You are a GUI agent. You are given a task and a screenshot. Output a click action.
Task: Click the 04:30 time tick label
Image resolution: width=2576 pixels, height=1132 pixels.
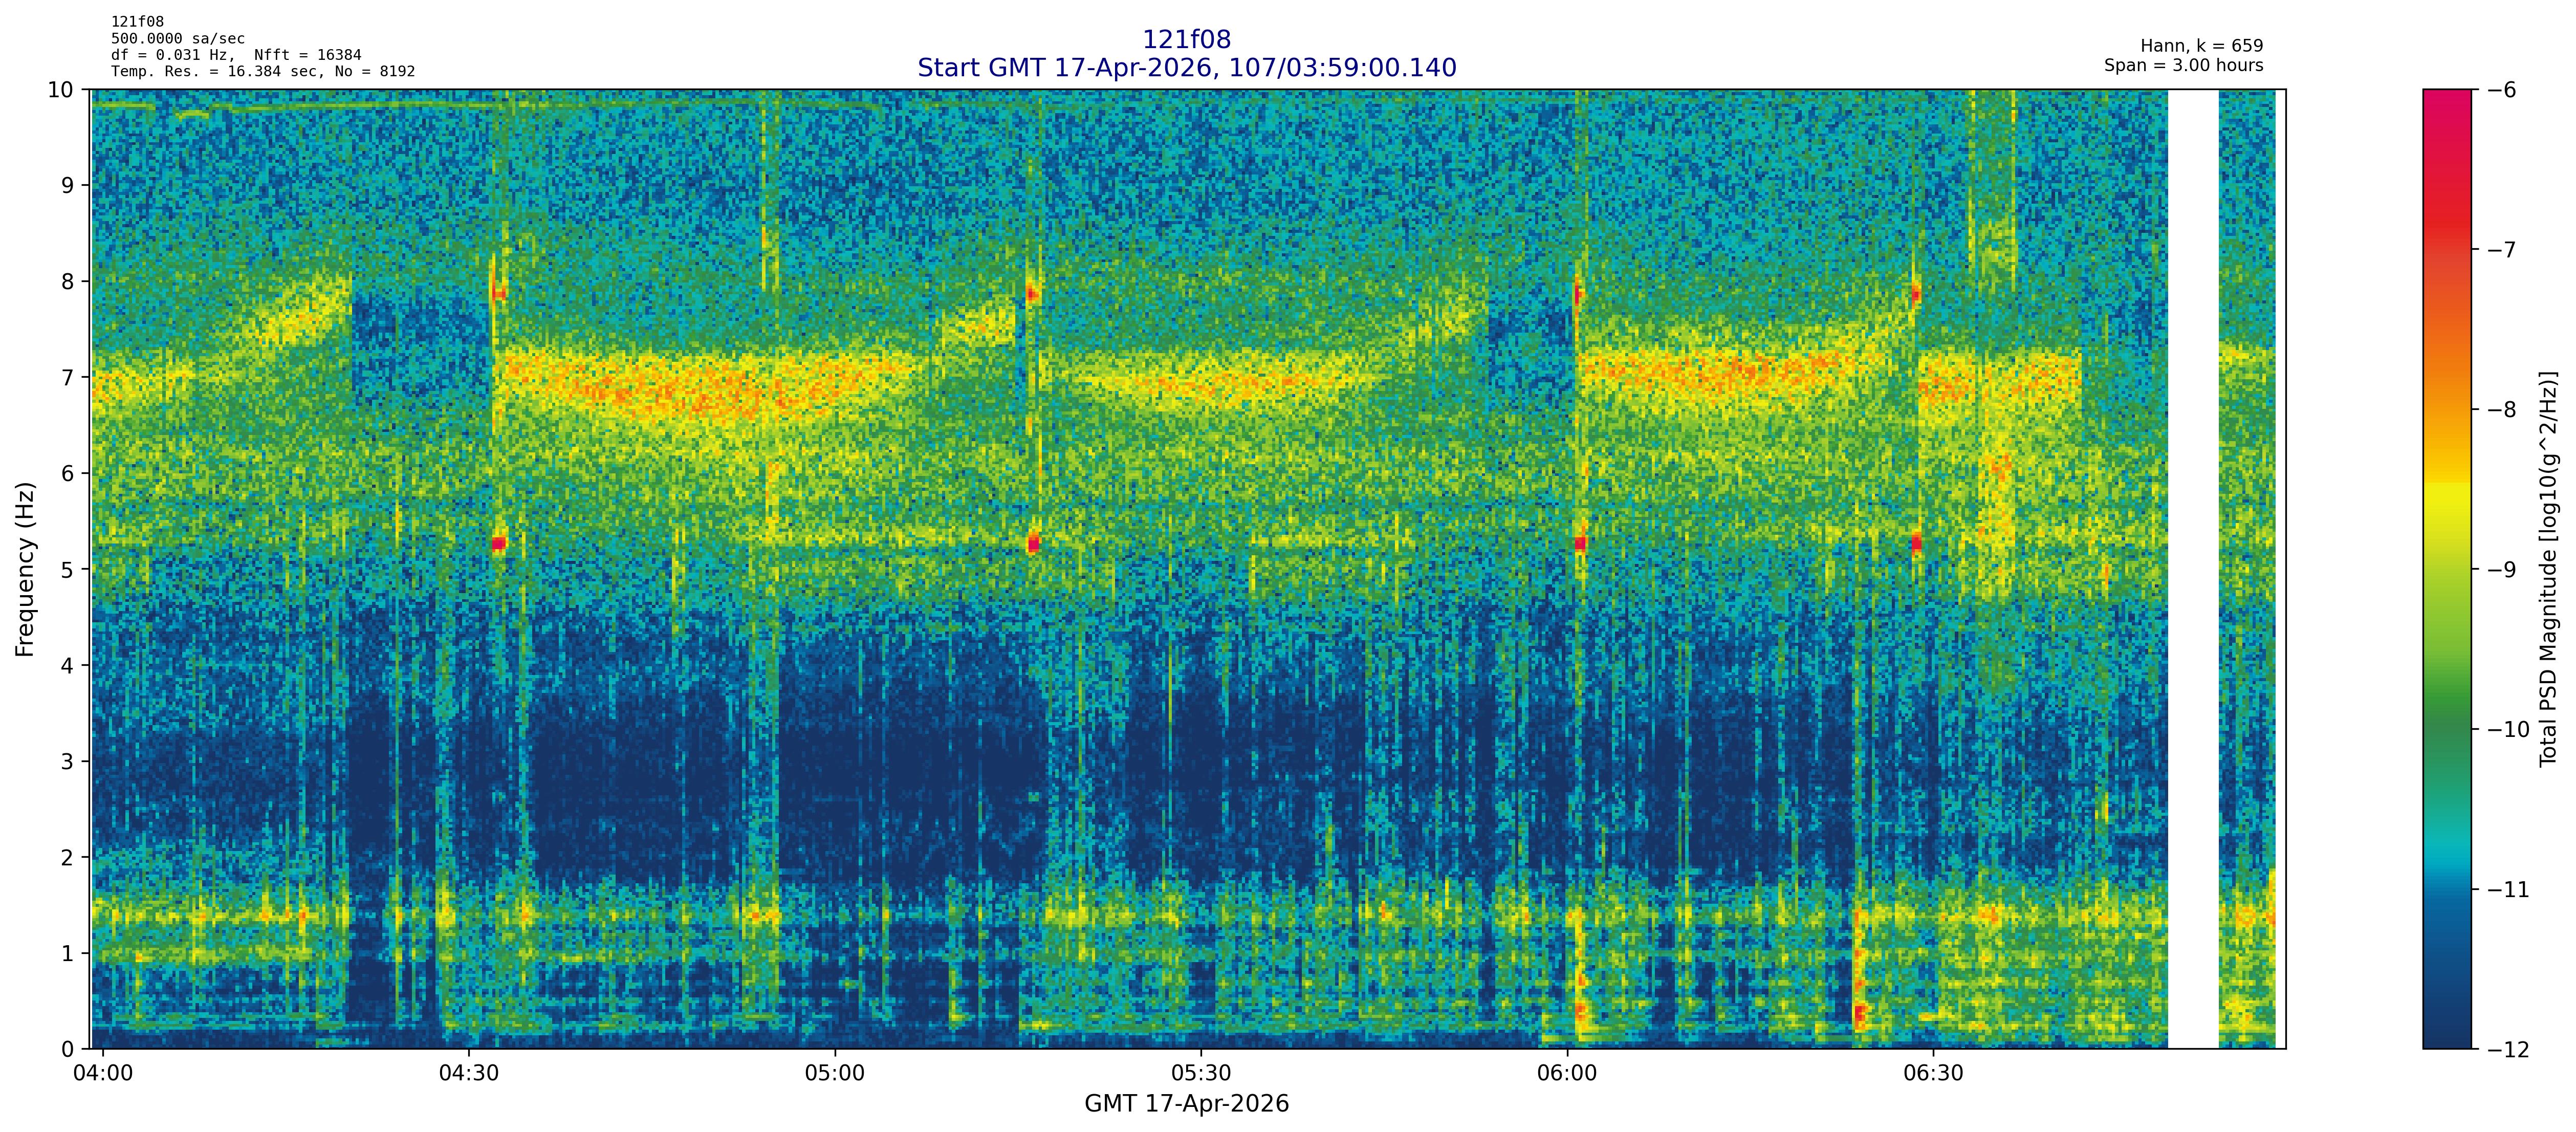[x=469, y=1074]
